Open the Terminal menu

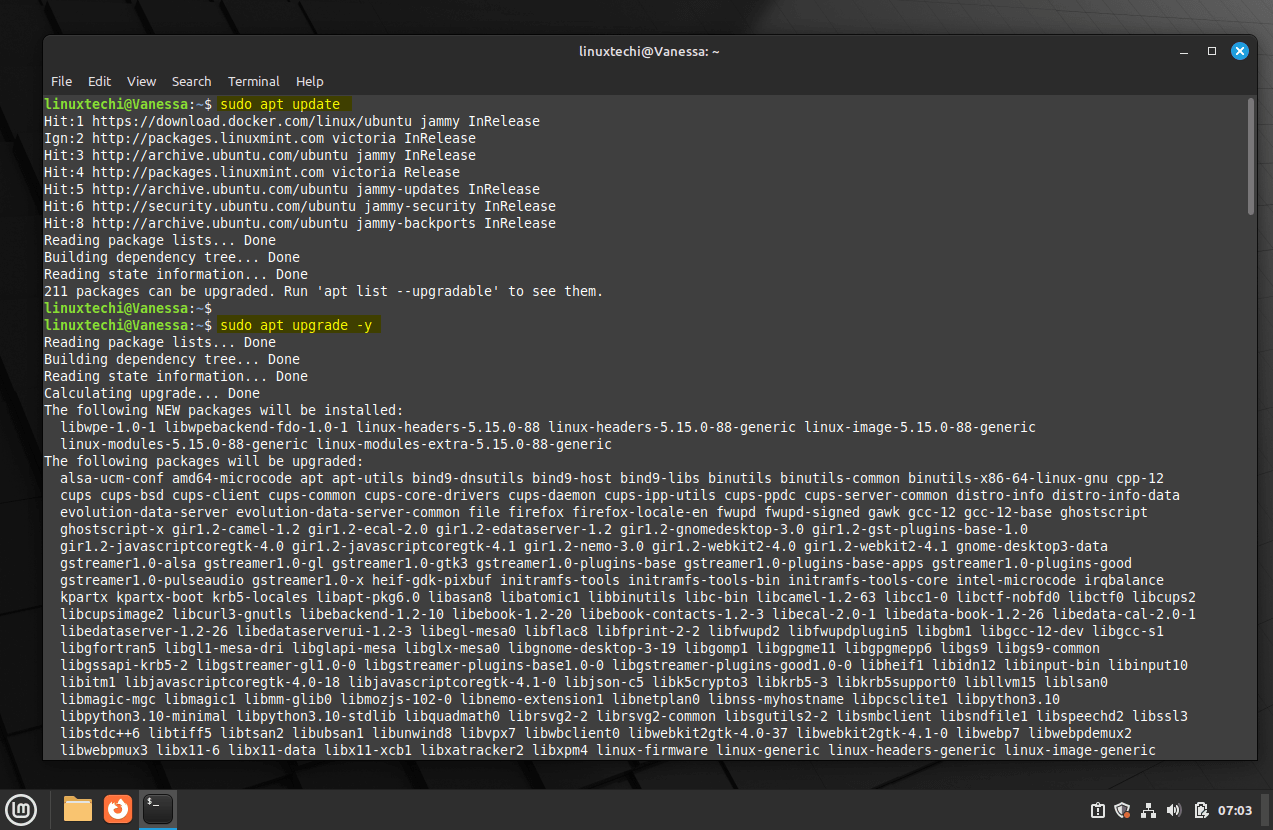tap(253, 81)
